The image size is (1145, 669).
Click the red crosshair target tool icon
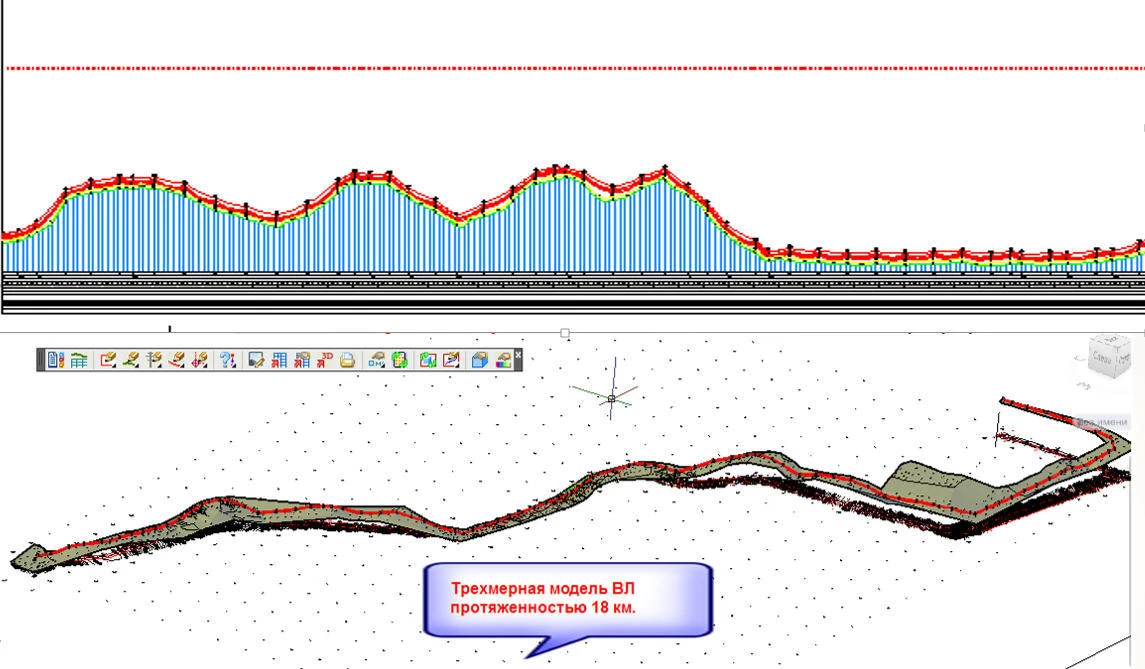[199, 360]
